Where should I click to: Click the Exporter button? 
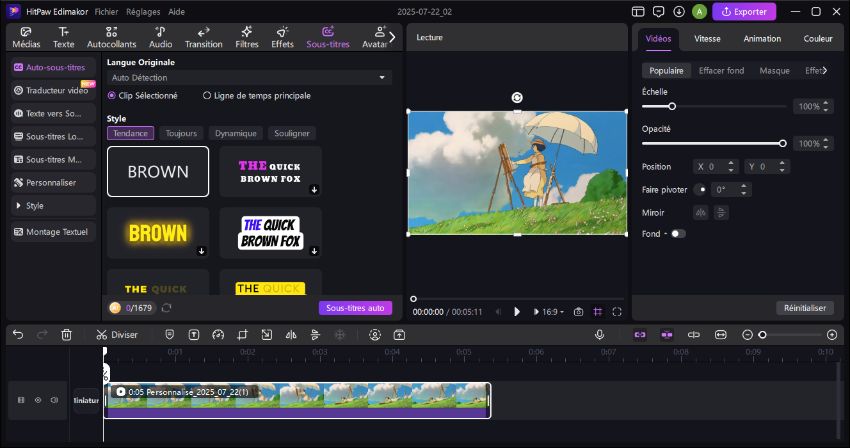[x=744, y=11]
